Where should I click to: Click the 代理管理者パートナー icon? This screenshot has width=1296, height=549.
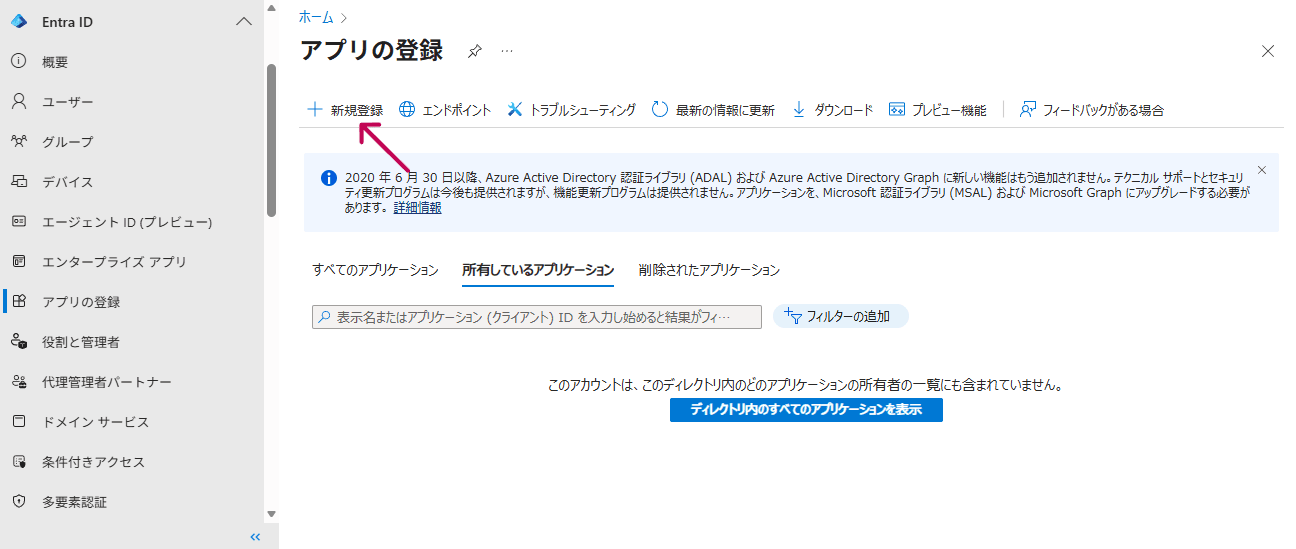(x=19, y=382)
